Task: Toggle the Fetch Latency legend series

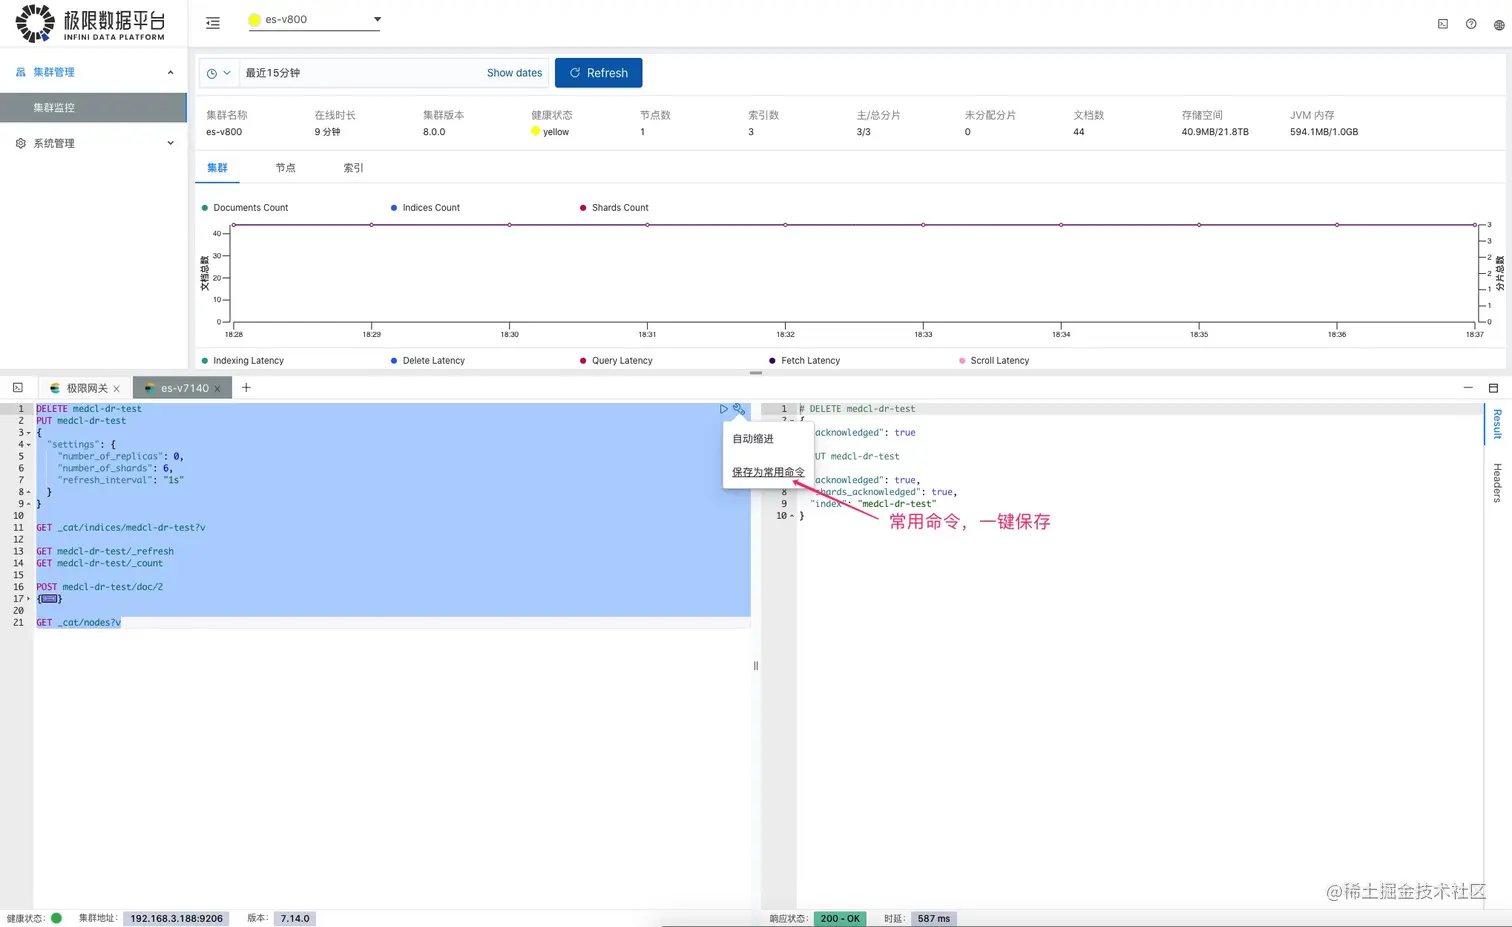Action: [805, 361]
